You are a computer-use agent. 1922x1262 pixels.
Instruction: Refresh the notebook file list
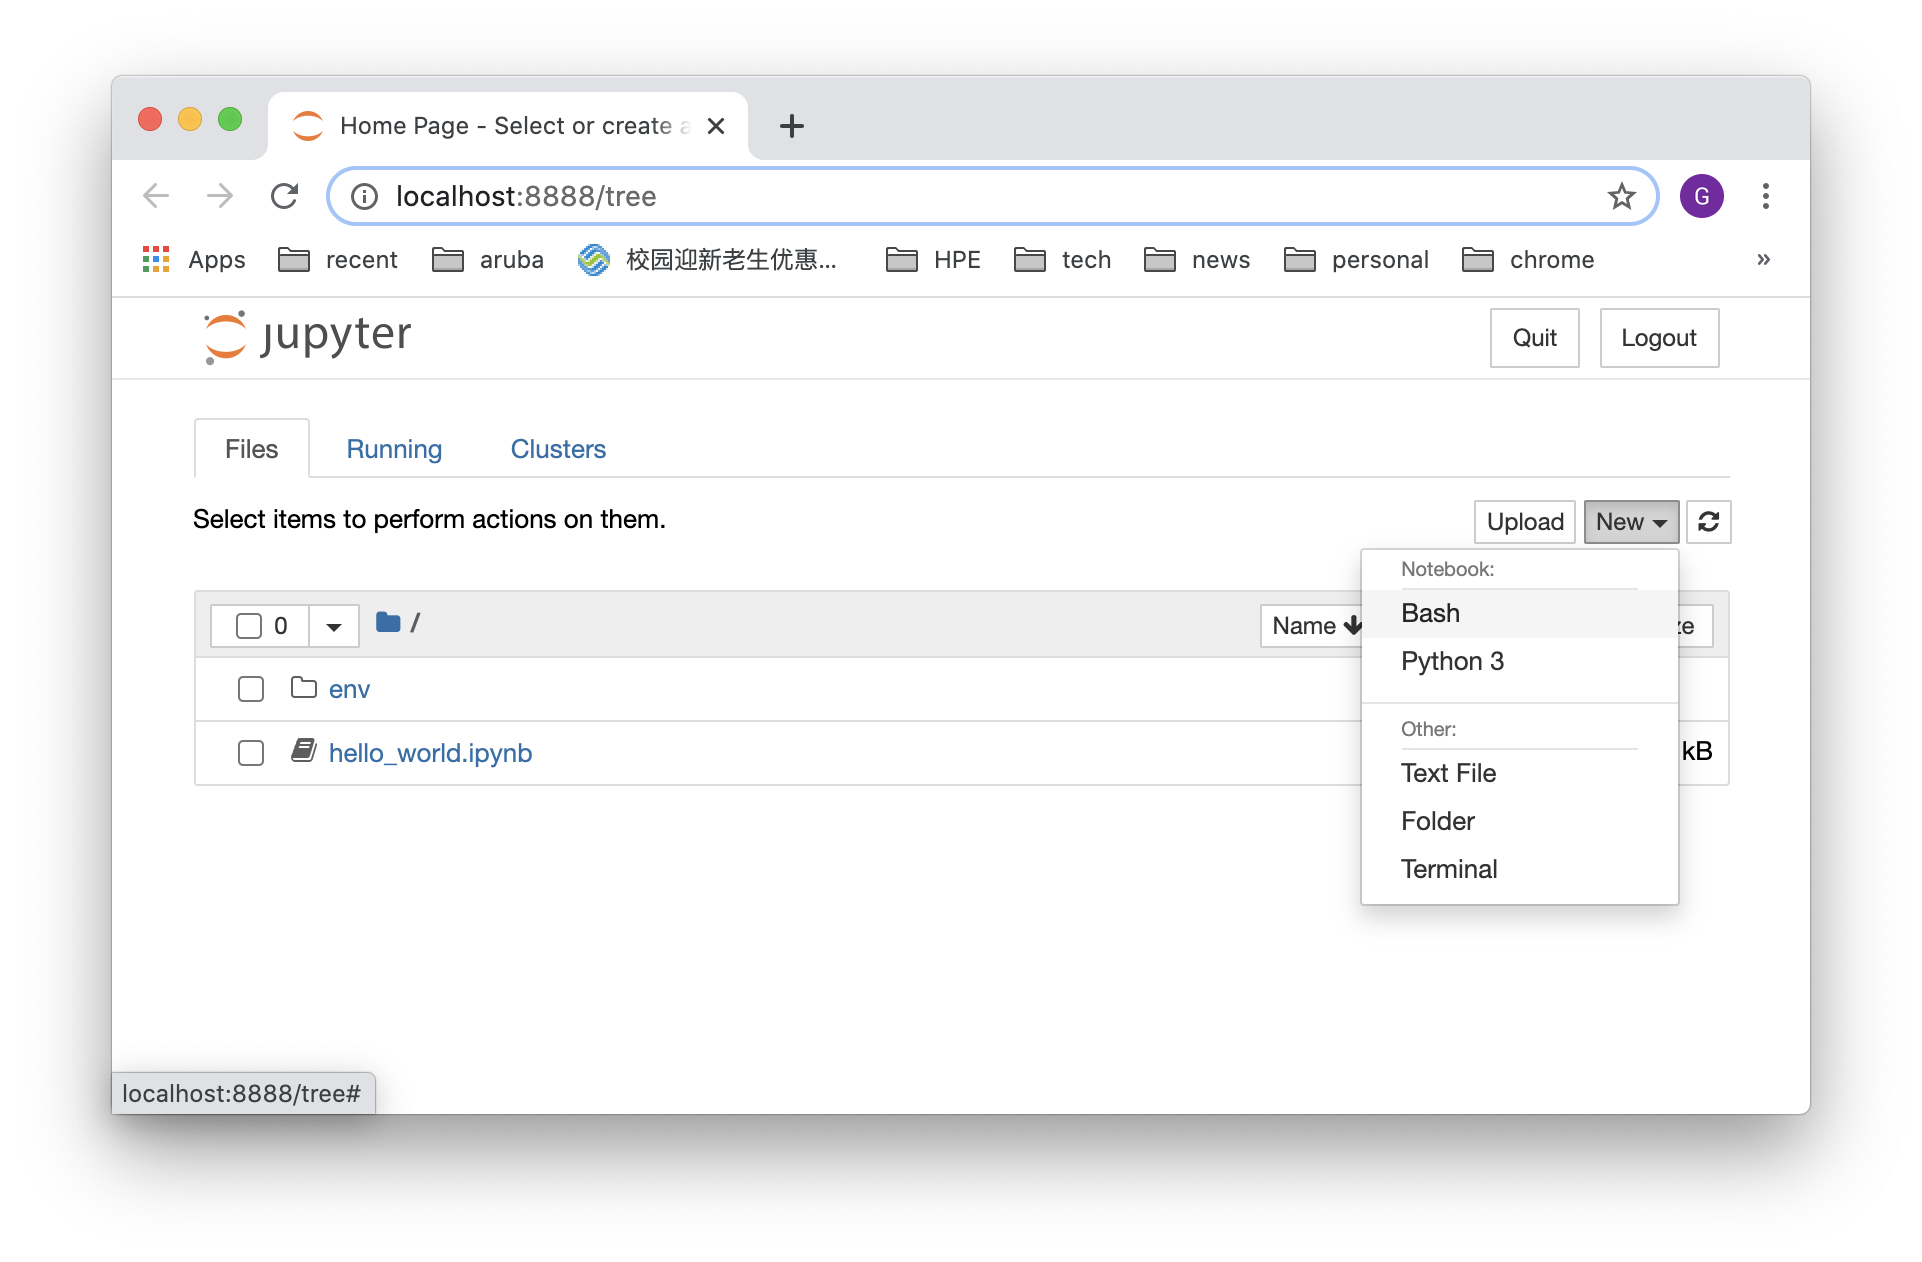[1708, 522]
